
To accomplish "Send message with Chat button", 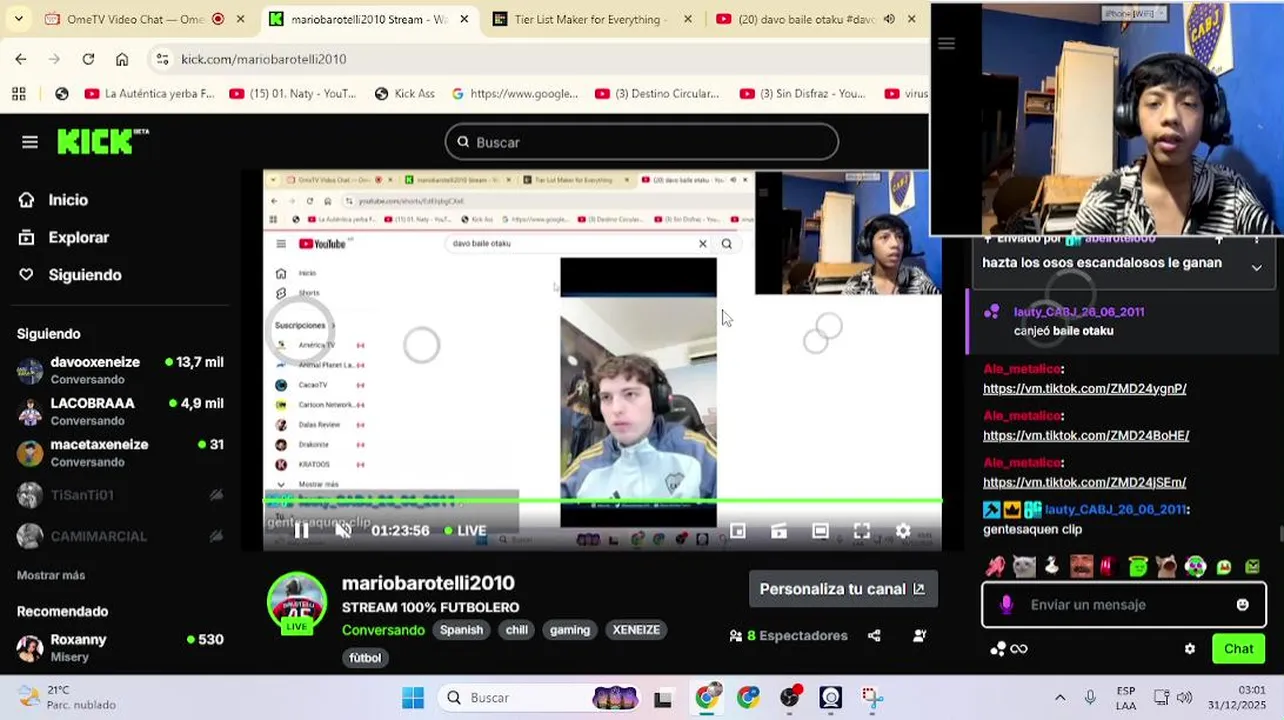I will (1238, 649).
